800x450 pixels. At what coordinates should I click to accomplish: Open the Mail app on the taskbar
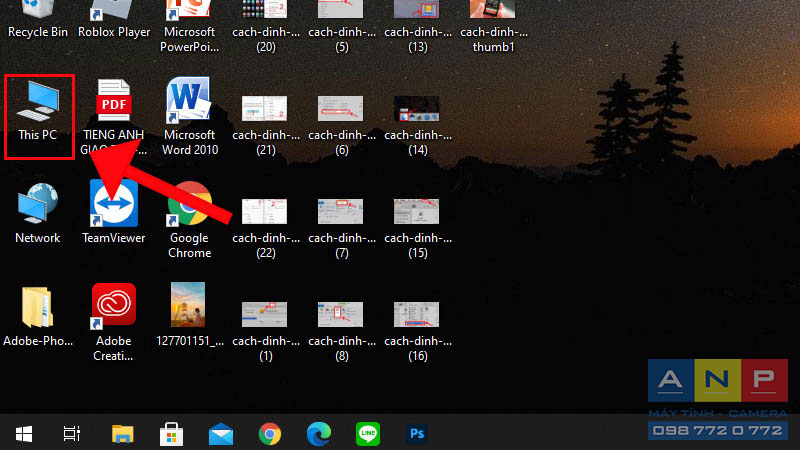(221, 435)
